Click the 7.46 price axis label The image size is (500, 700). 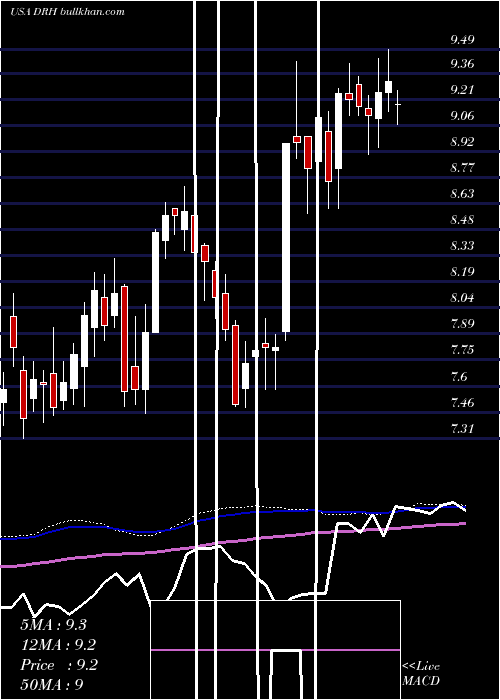point(462,403)
